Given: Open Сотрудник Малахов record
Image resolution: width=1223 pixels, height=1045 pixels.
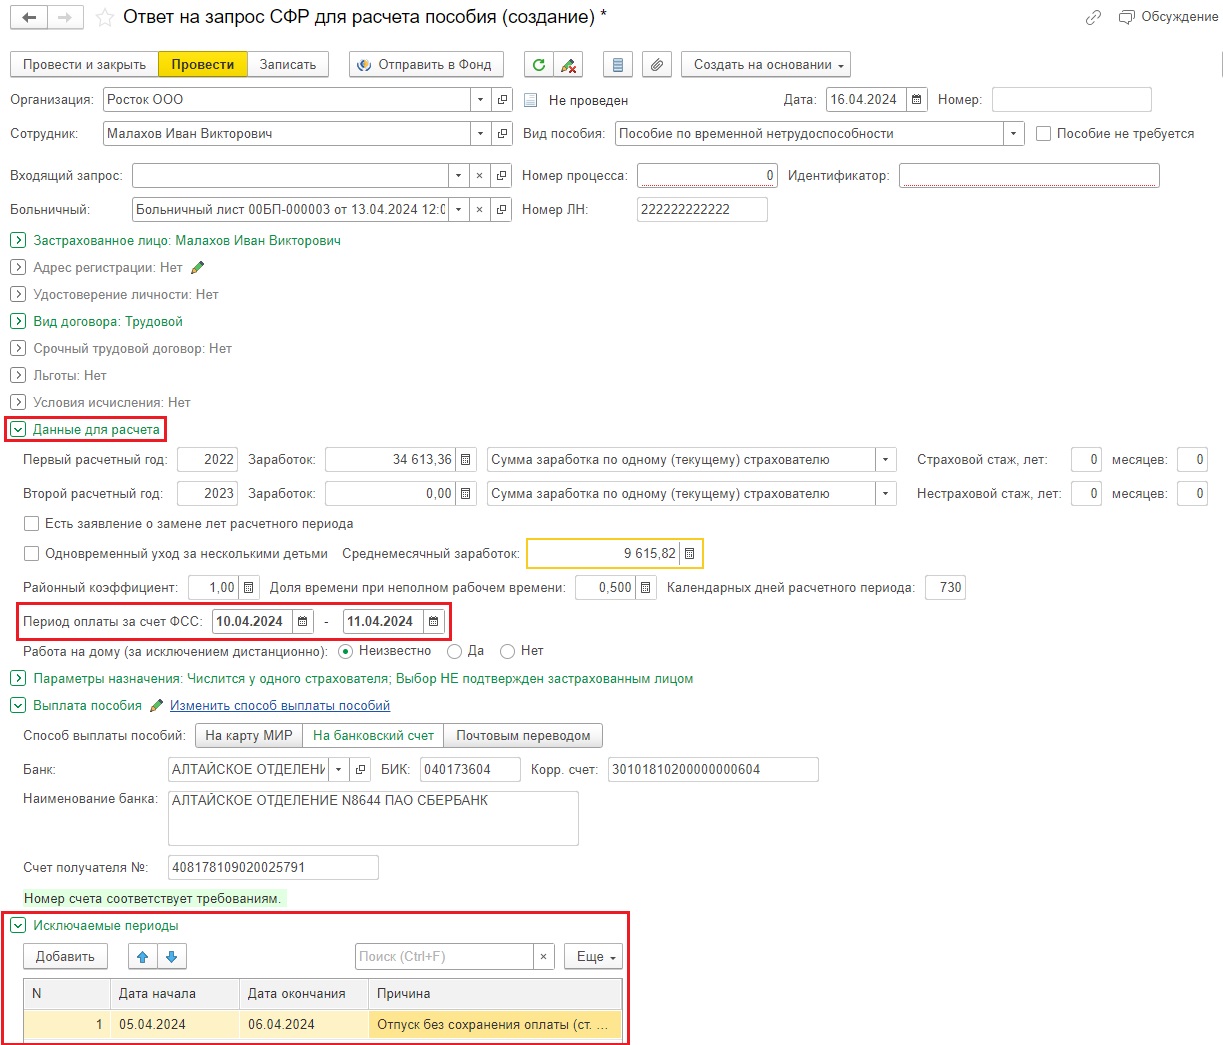Looking at the screenshot, I should [503, 134].
